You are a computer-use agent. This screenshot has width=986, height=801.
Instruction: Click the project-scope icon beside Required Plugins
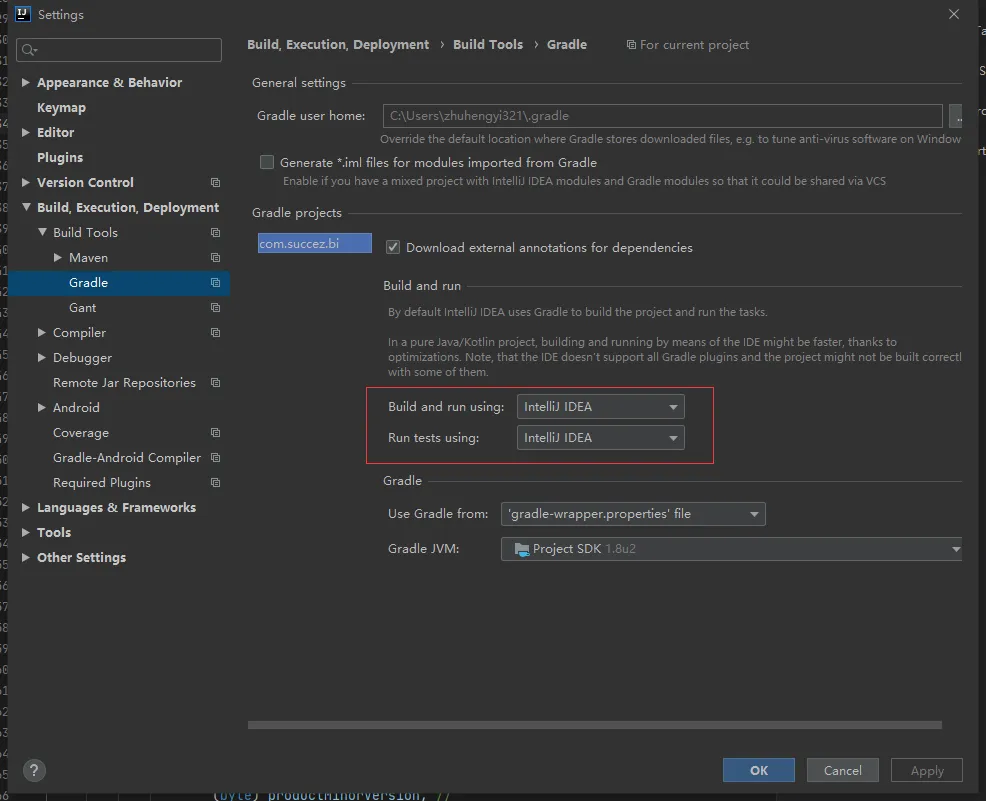click(215, 483)
